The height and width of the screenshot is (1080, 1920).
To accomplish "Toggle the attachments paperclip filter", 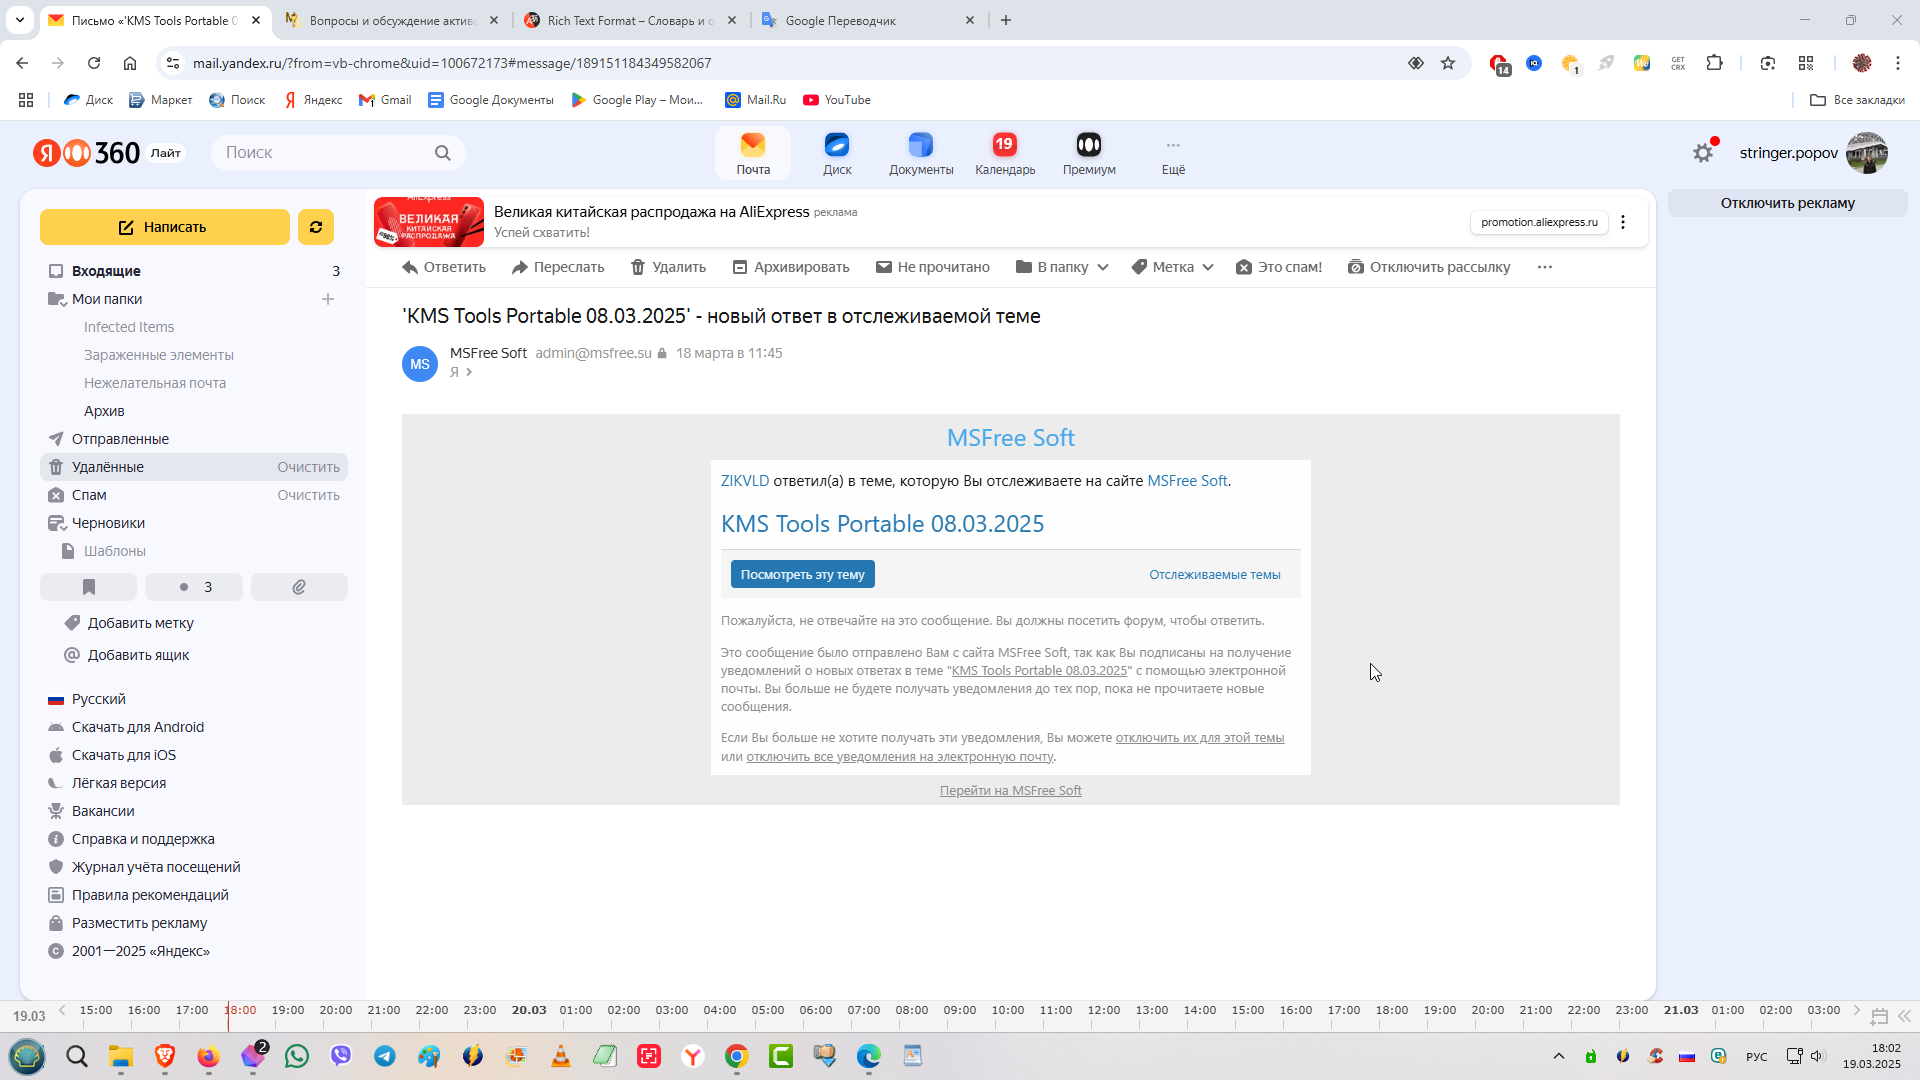I will point(299,587).
